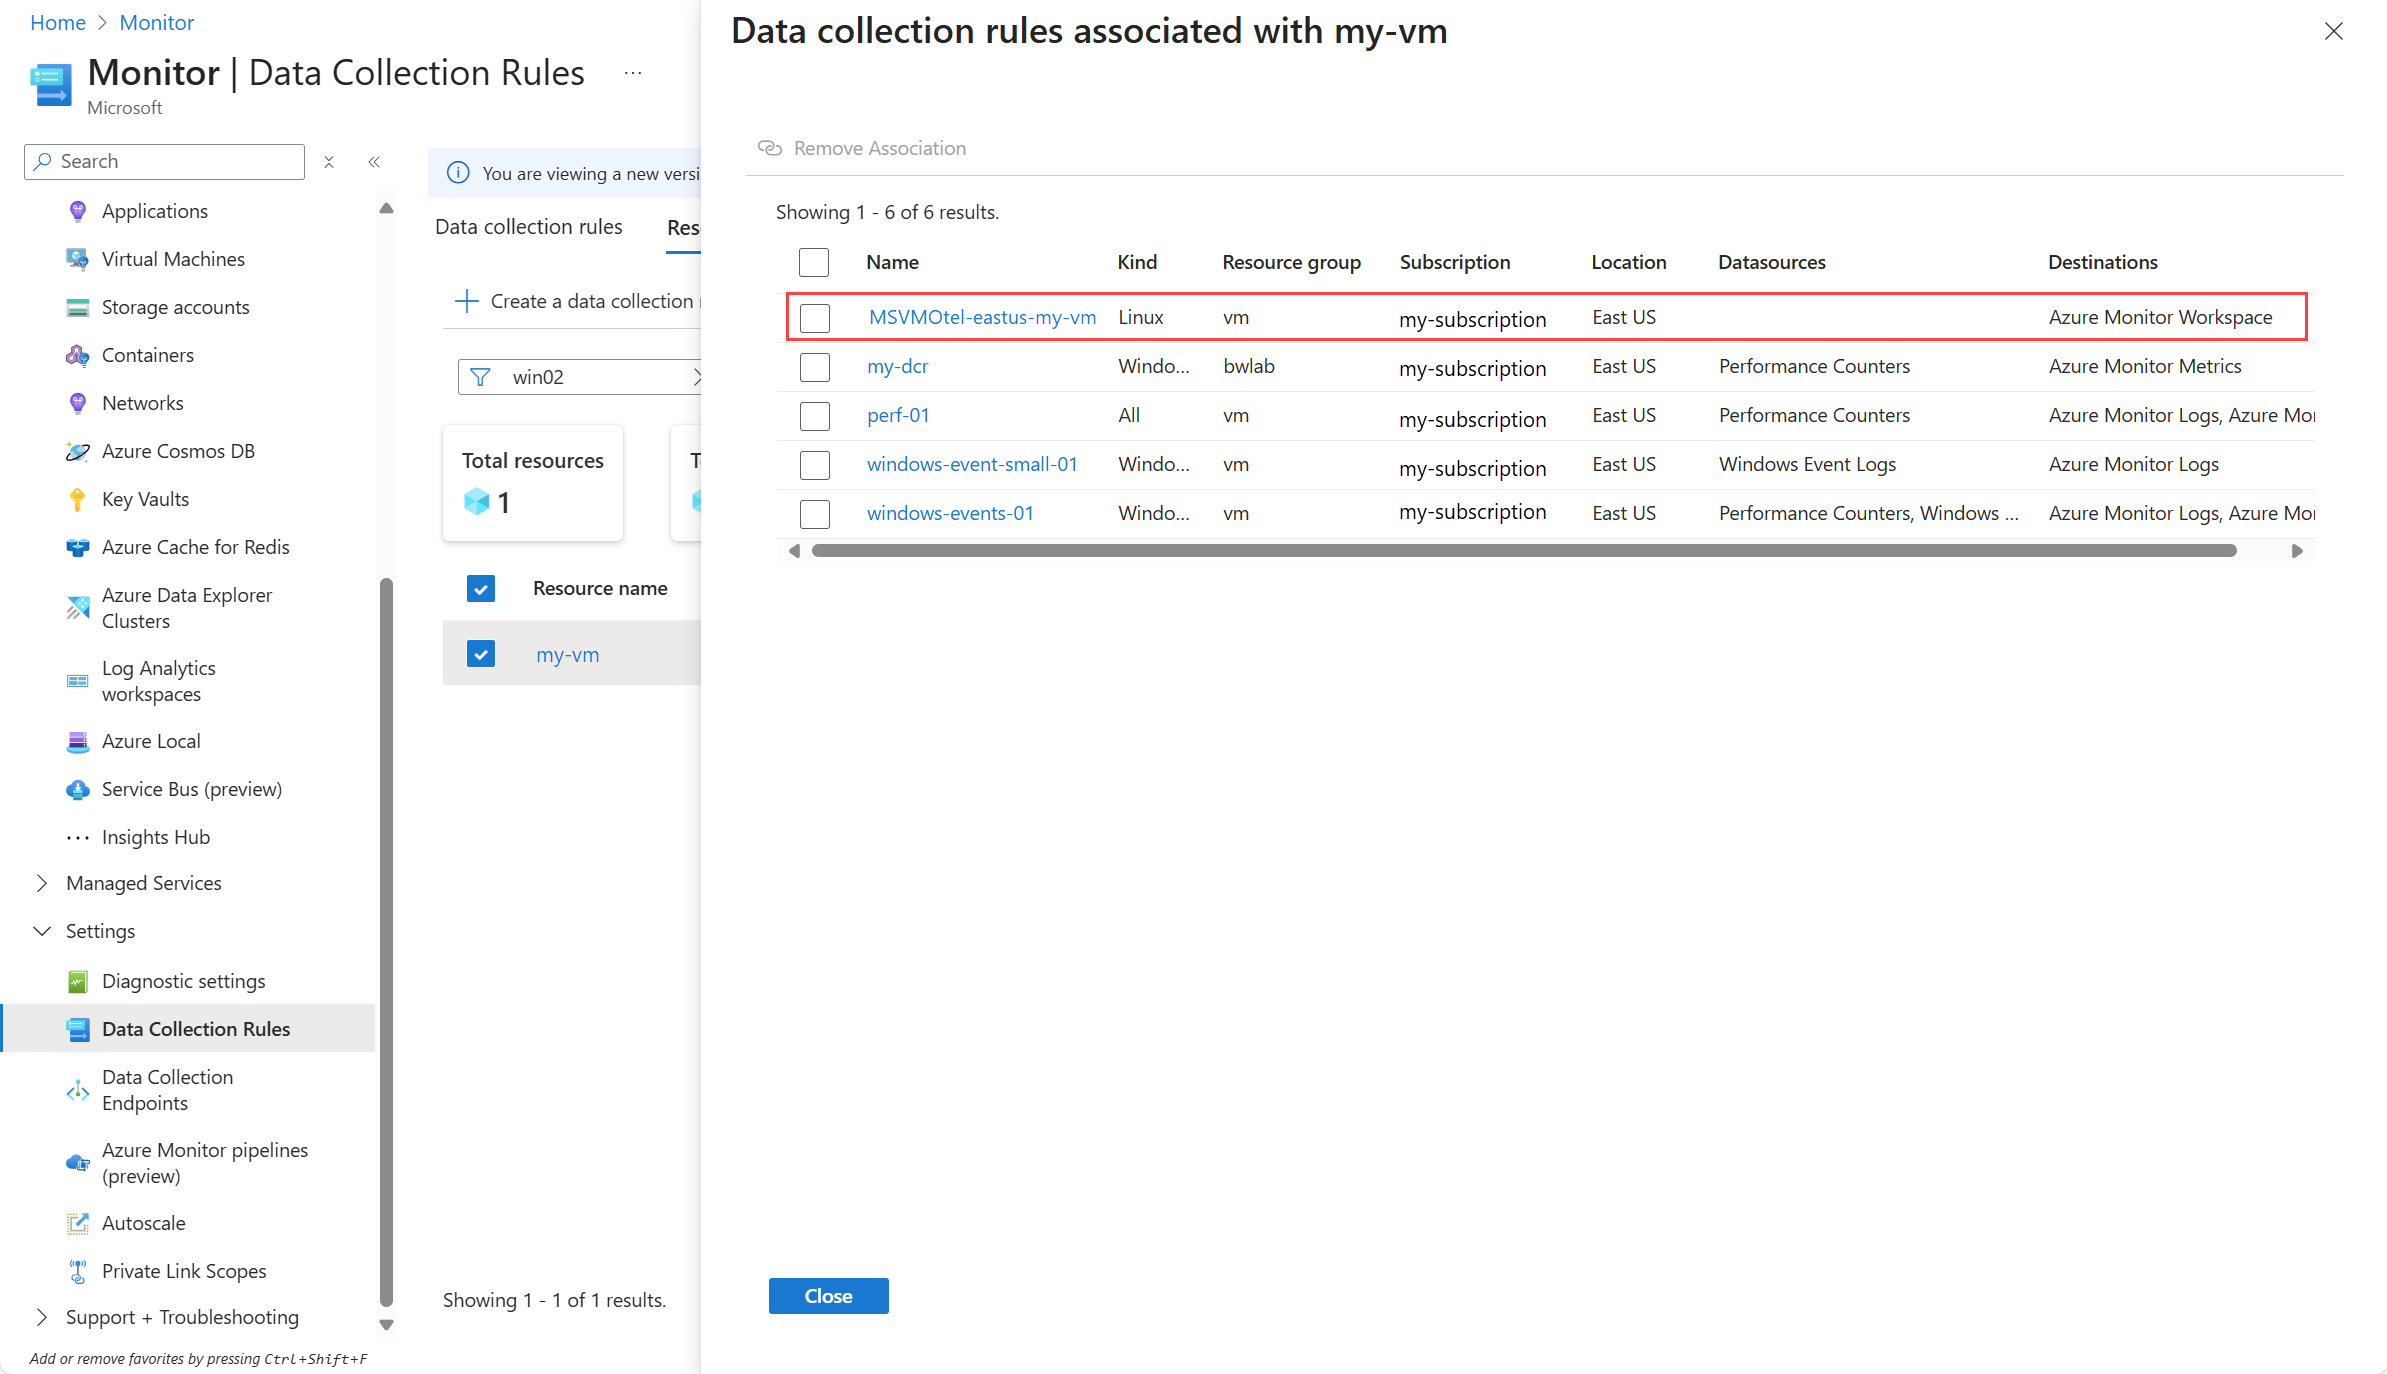2387x1374 pixels.
Task: Open the windows-event-small-01 rule link
Action: [x=971, y=464]
